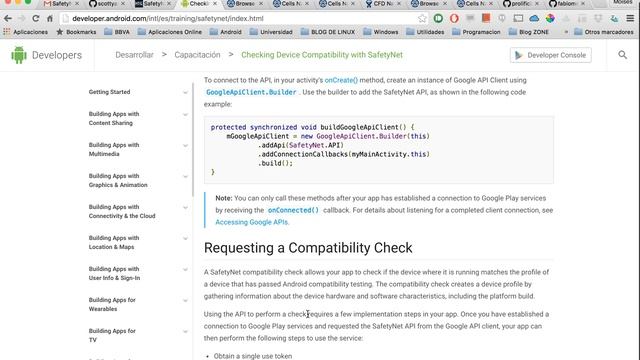Click the Requesting a Compatibility Check heading

coord(308,248)
